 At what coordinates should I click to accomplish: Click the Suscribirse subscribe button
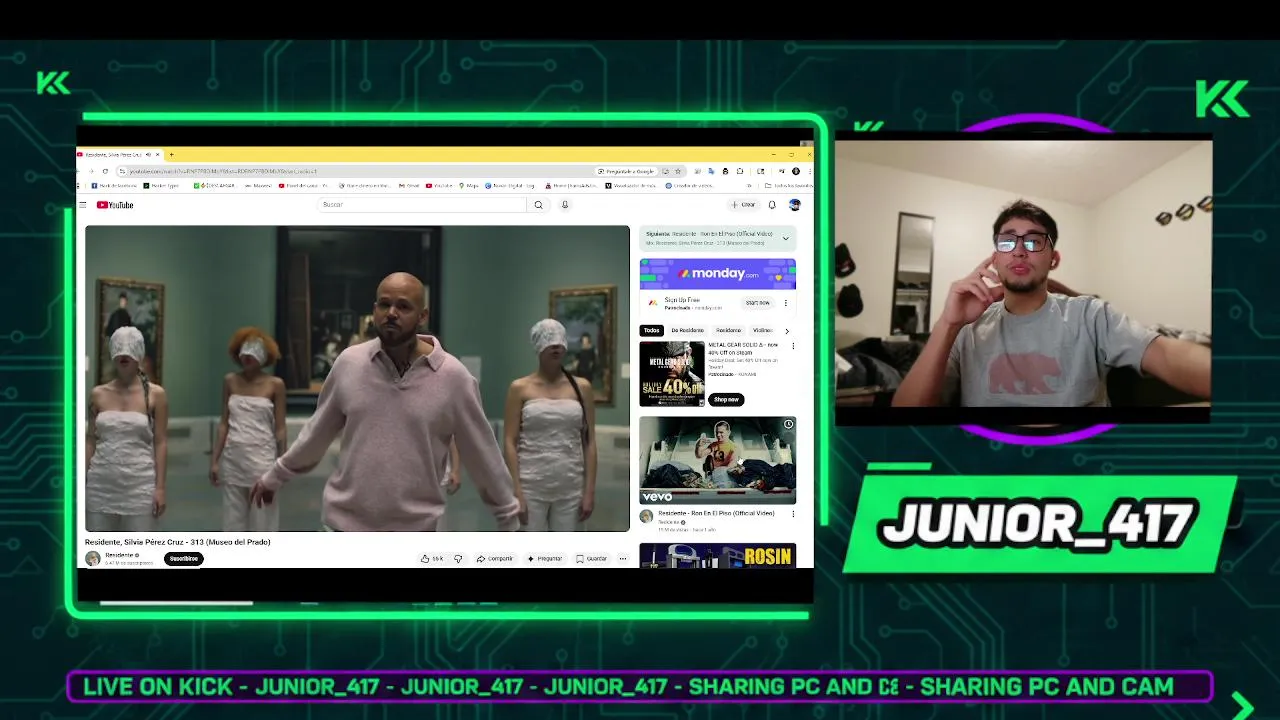coord(184,558)
